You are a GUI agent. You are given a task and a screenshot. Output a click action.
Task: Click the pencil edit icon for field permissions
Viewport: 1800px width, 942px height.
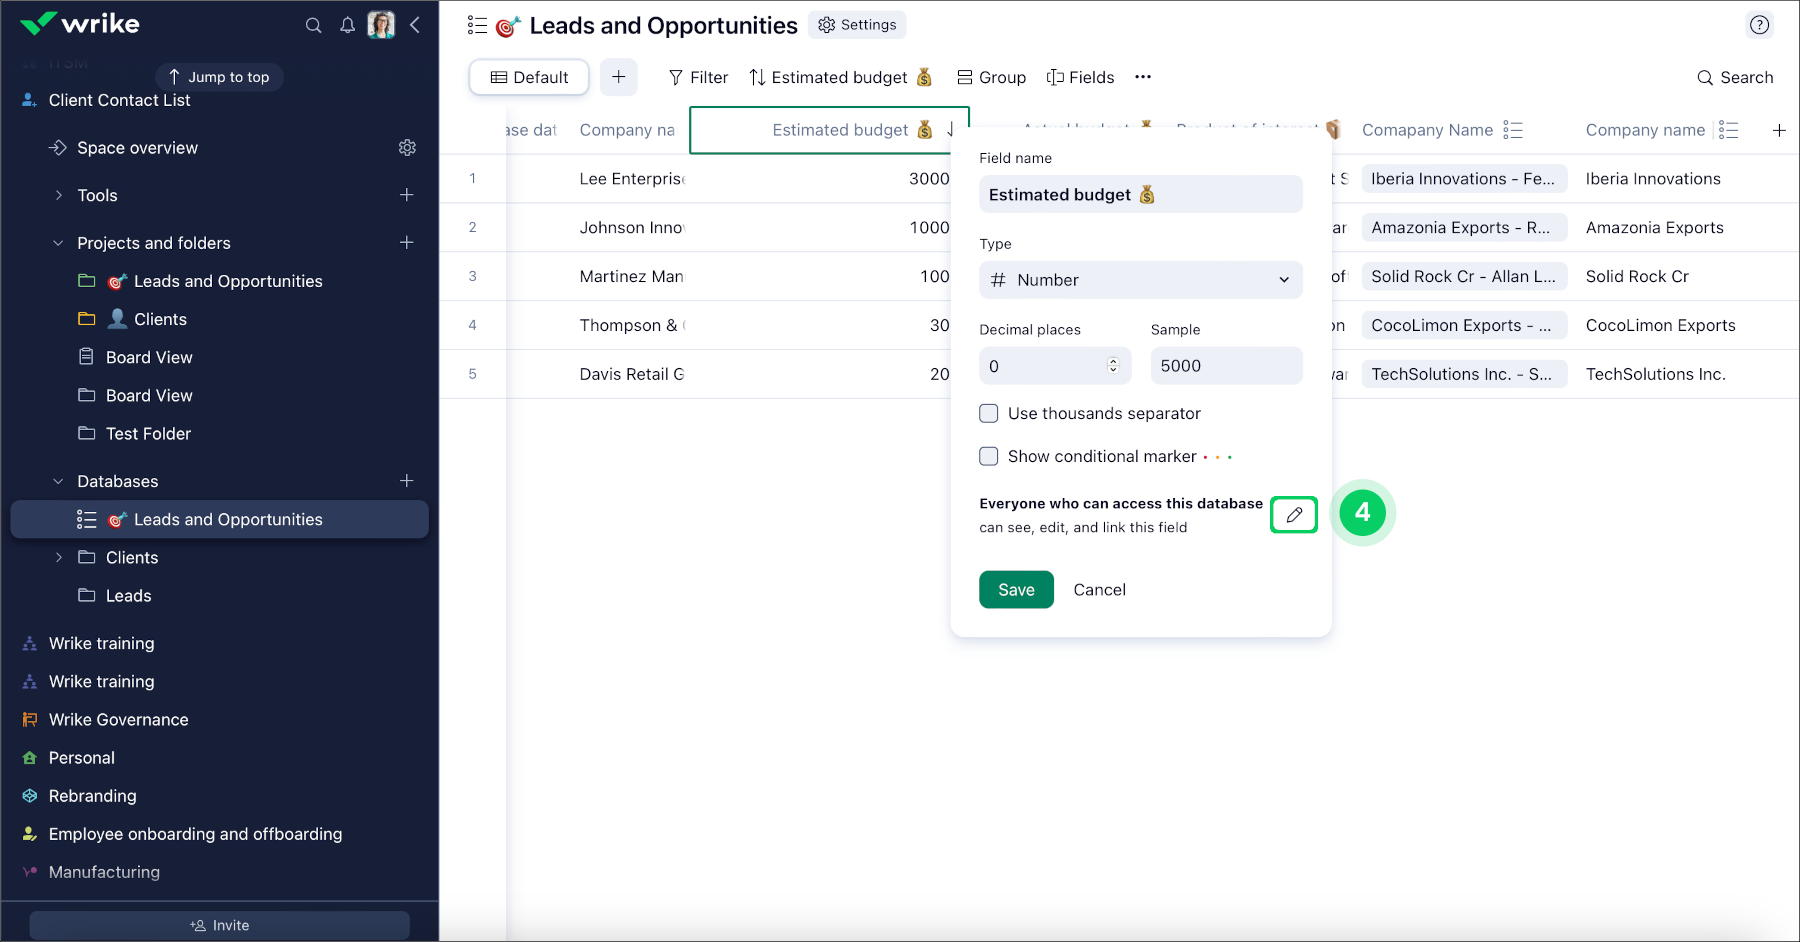click(x=1293, y=514)
